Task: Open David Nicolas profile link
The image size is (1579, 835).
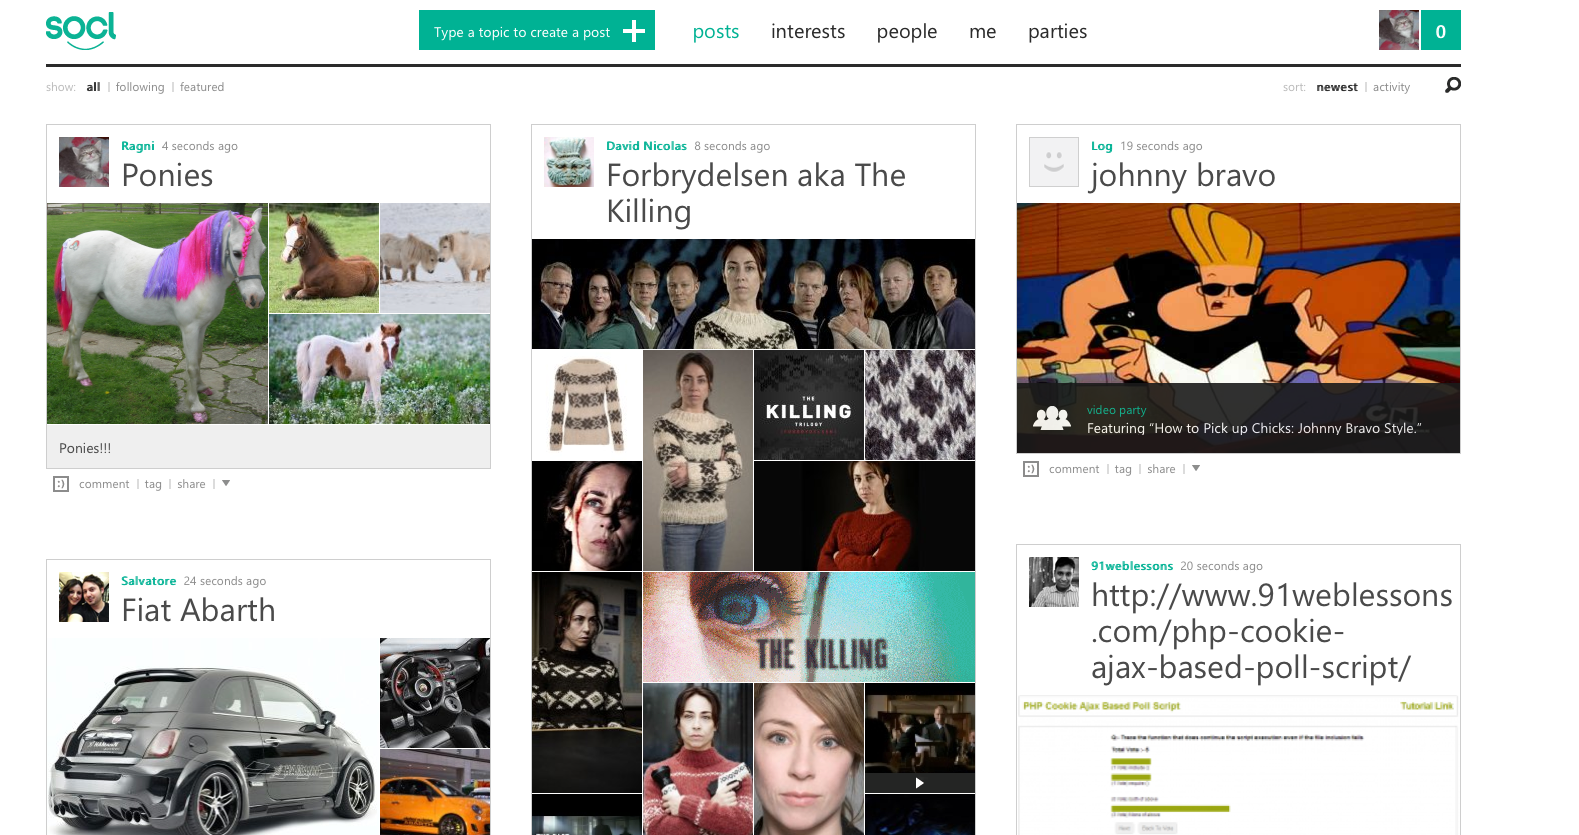Action: pyautogui.click(x=646, y=146)
